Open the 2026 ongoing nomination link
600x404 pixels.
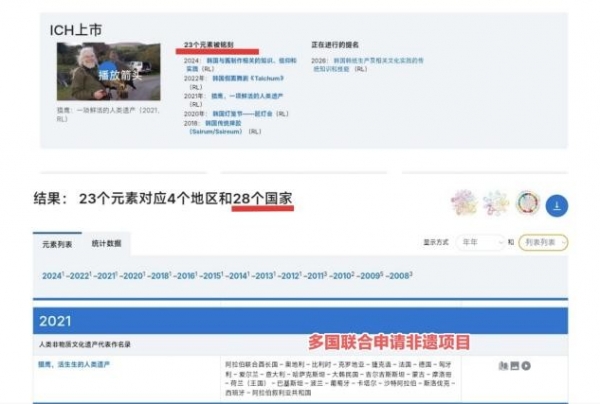(x=368, y=65)
